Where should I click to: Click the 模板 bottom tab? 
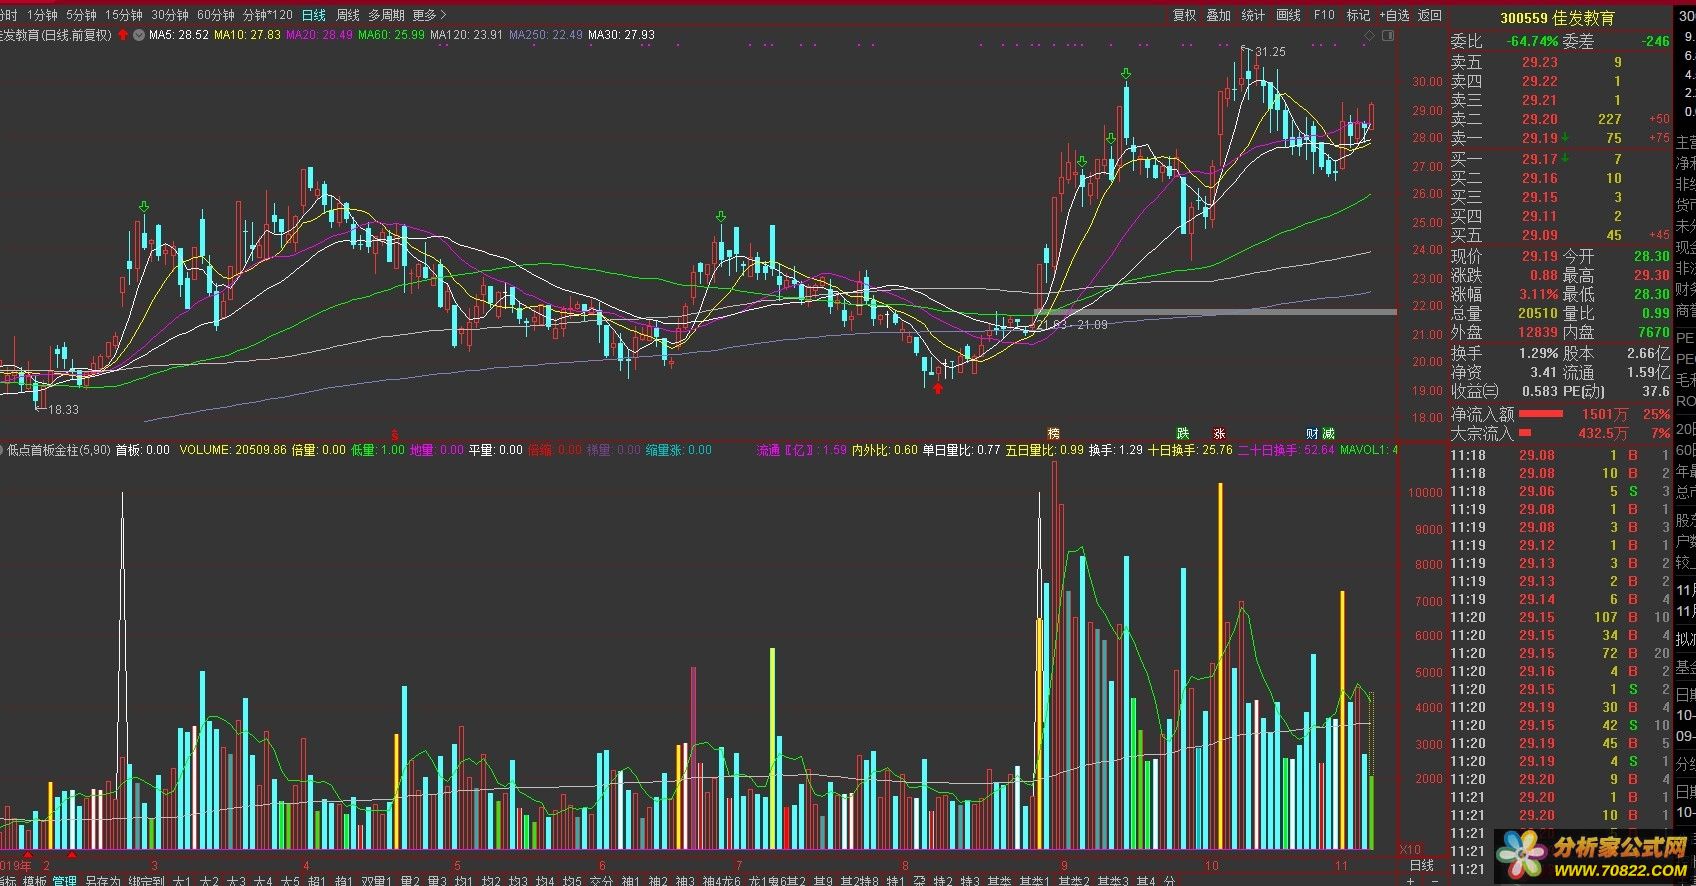(x=35, y=881)
